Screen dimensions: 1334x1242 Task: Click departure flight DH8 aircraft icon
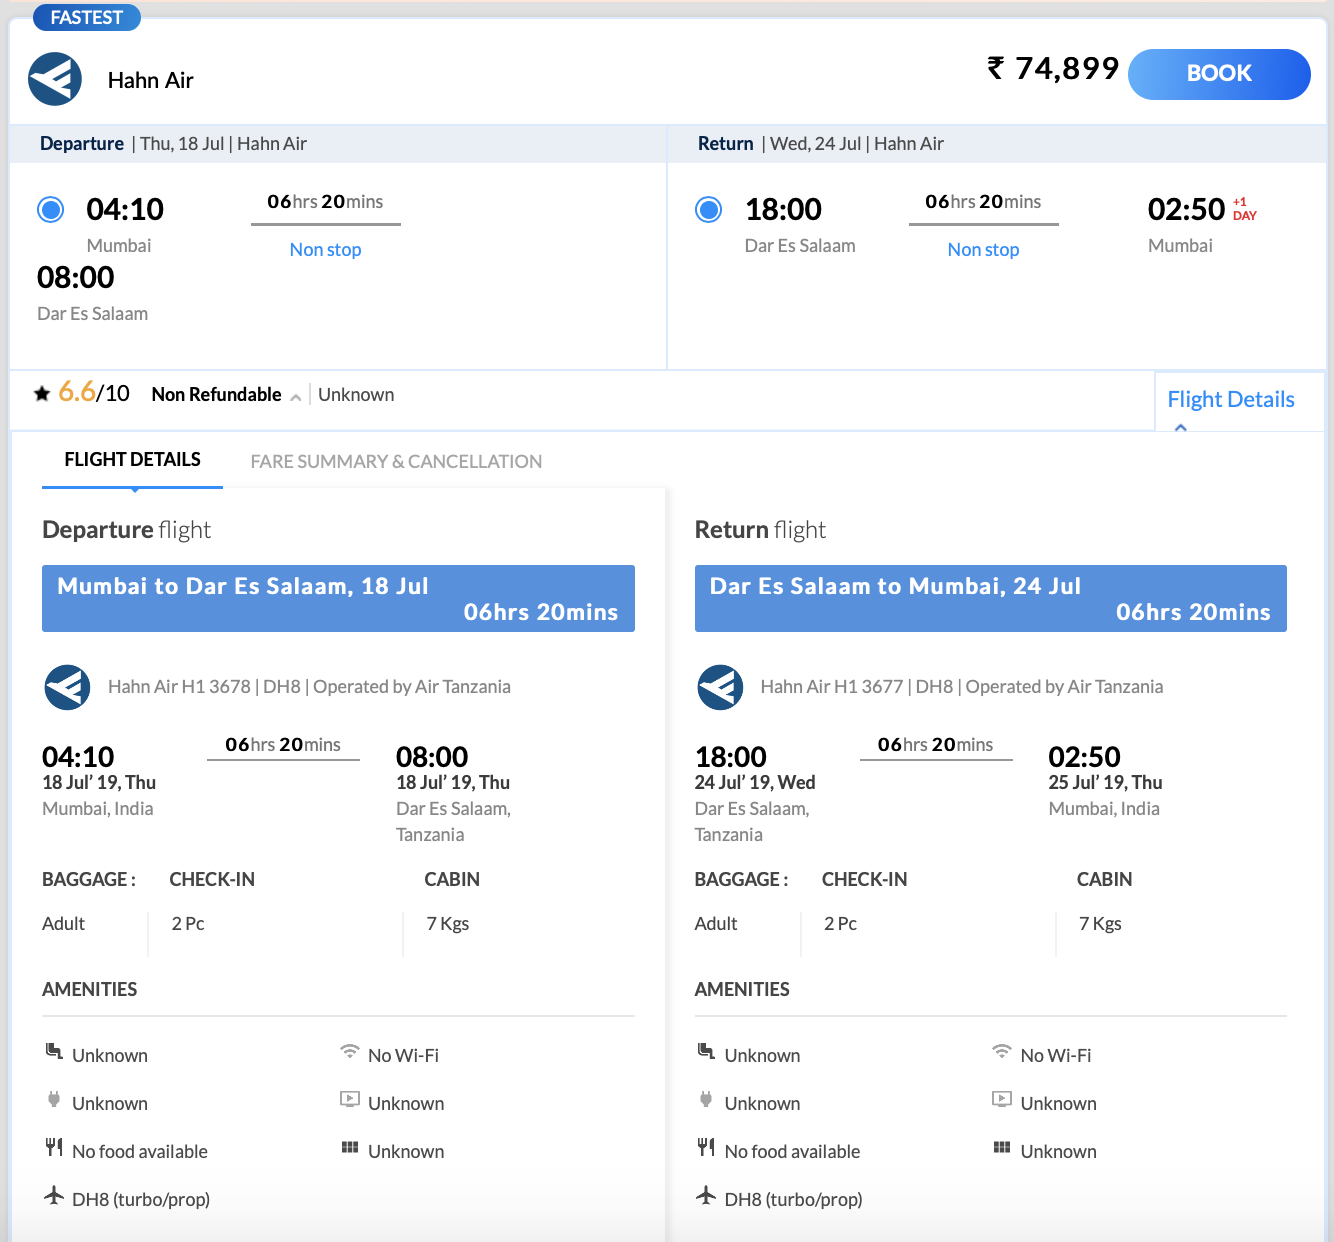click(x=54, y=1195)
